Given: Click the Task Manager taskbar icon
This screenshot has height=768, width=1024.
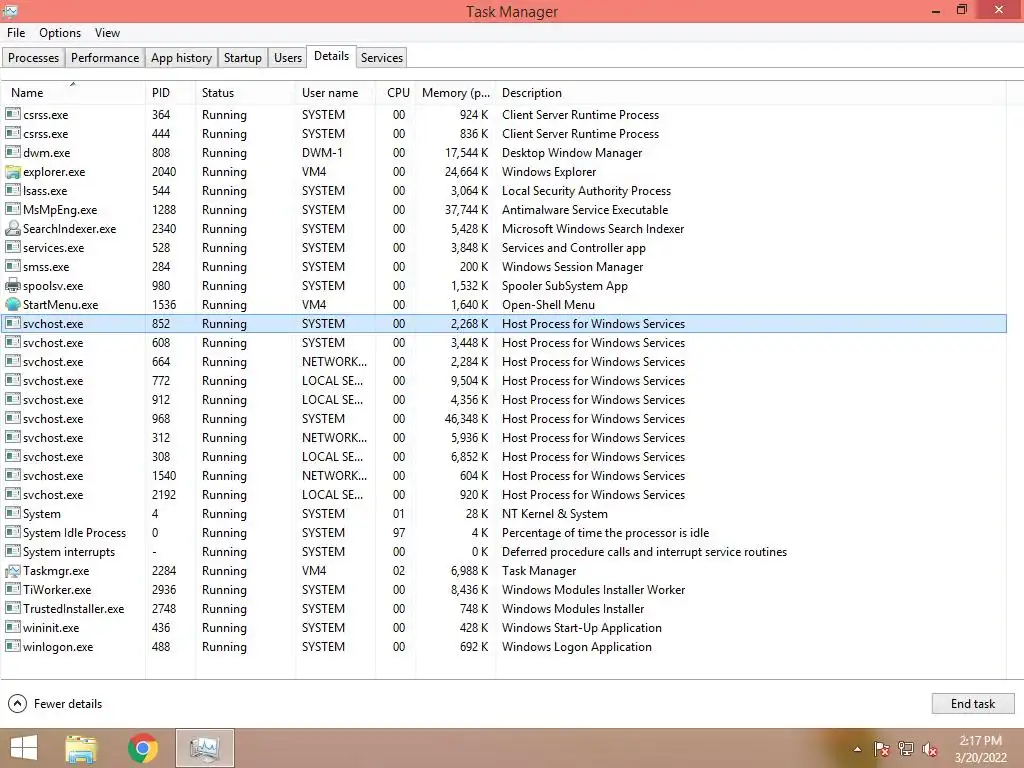Looking at the screenshot, I should [204, 748].
